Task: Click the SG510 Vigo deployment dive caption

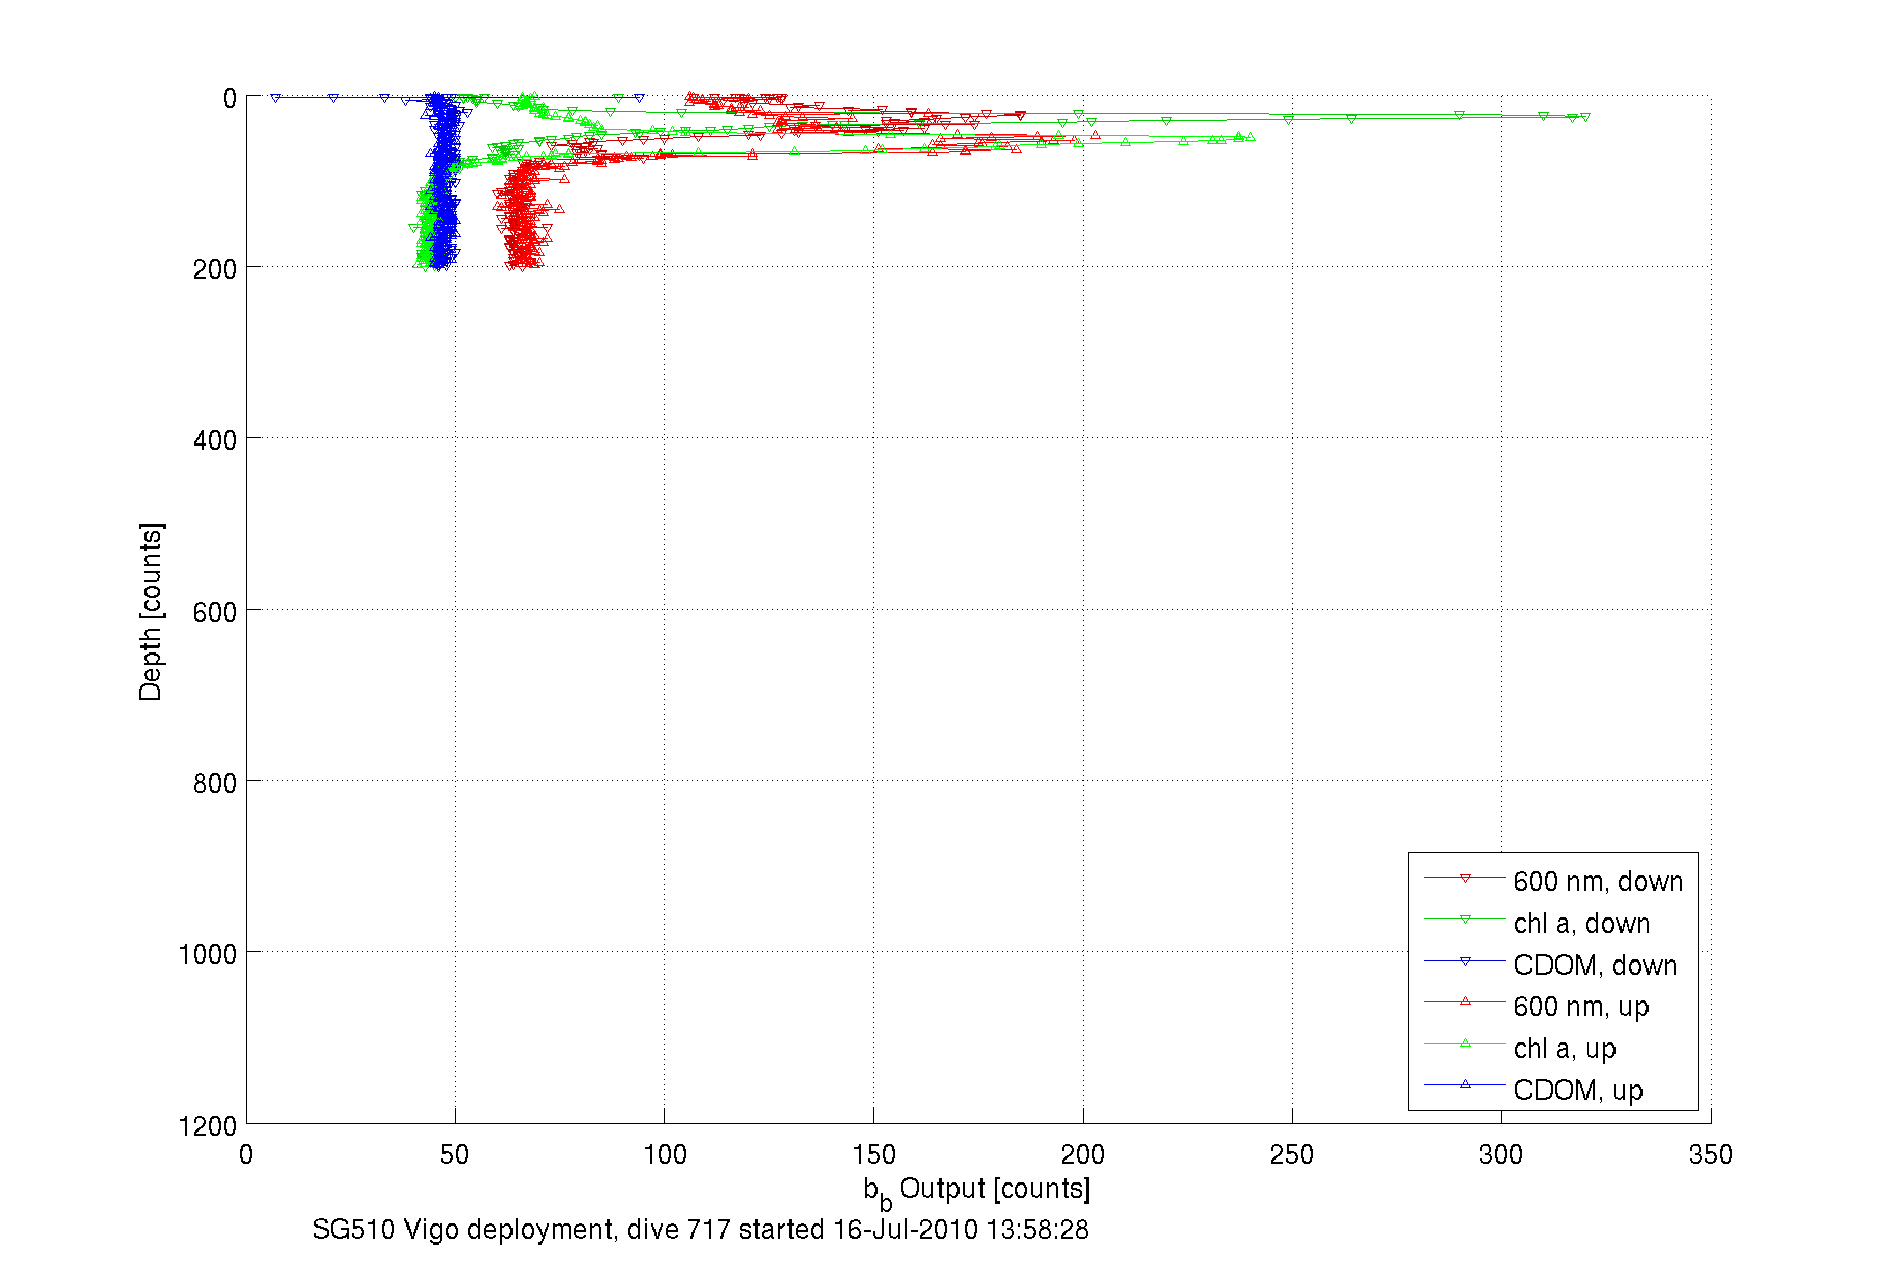Action: (700, 1229)
